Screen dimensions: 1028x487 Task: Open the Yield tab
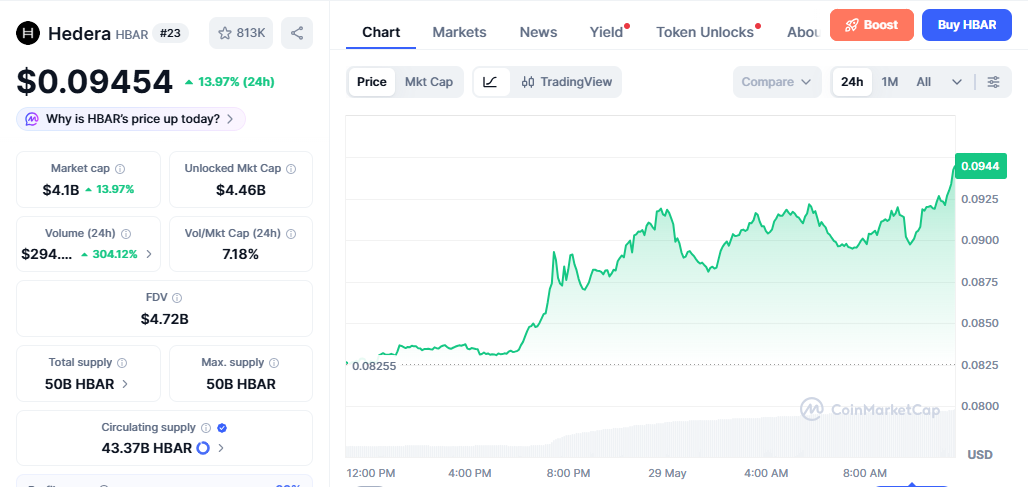(606, 32)
